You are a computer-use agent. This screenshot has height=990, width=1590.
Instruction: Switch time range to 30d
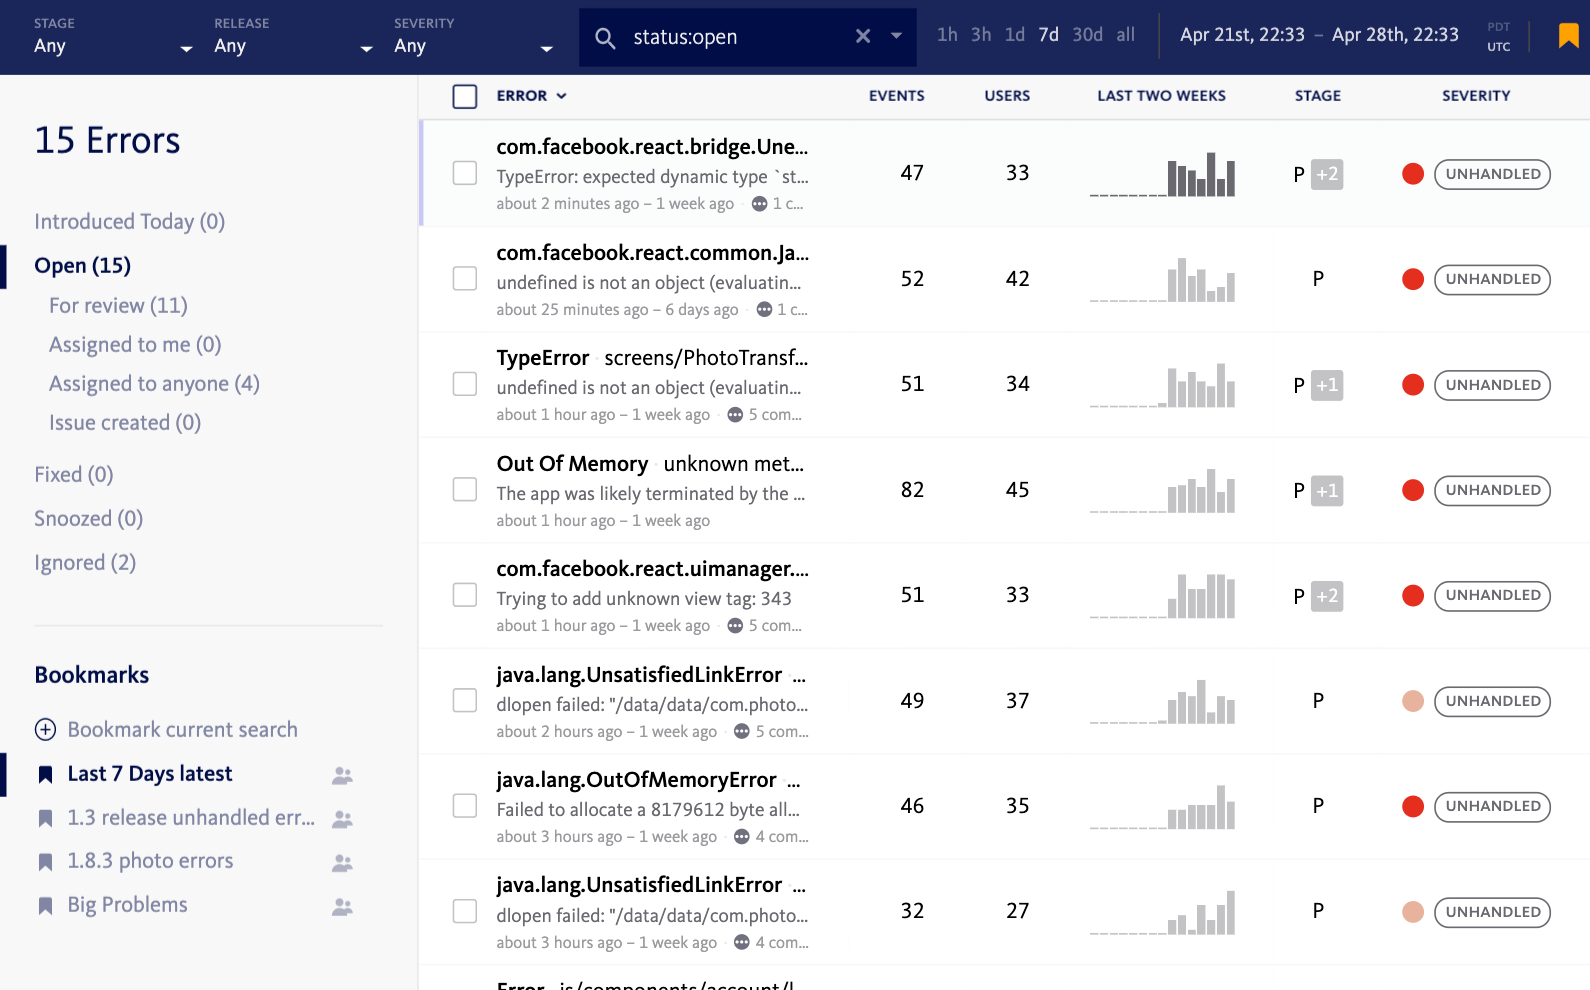pyautogui.click(x=1087, y=35)
